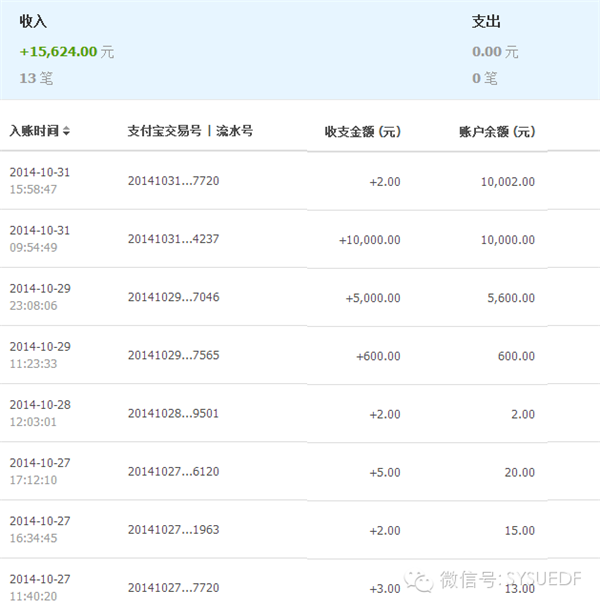
Task: Click the 0.00 元 expense total
Action: [495, 52]
